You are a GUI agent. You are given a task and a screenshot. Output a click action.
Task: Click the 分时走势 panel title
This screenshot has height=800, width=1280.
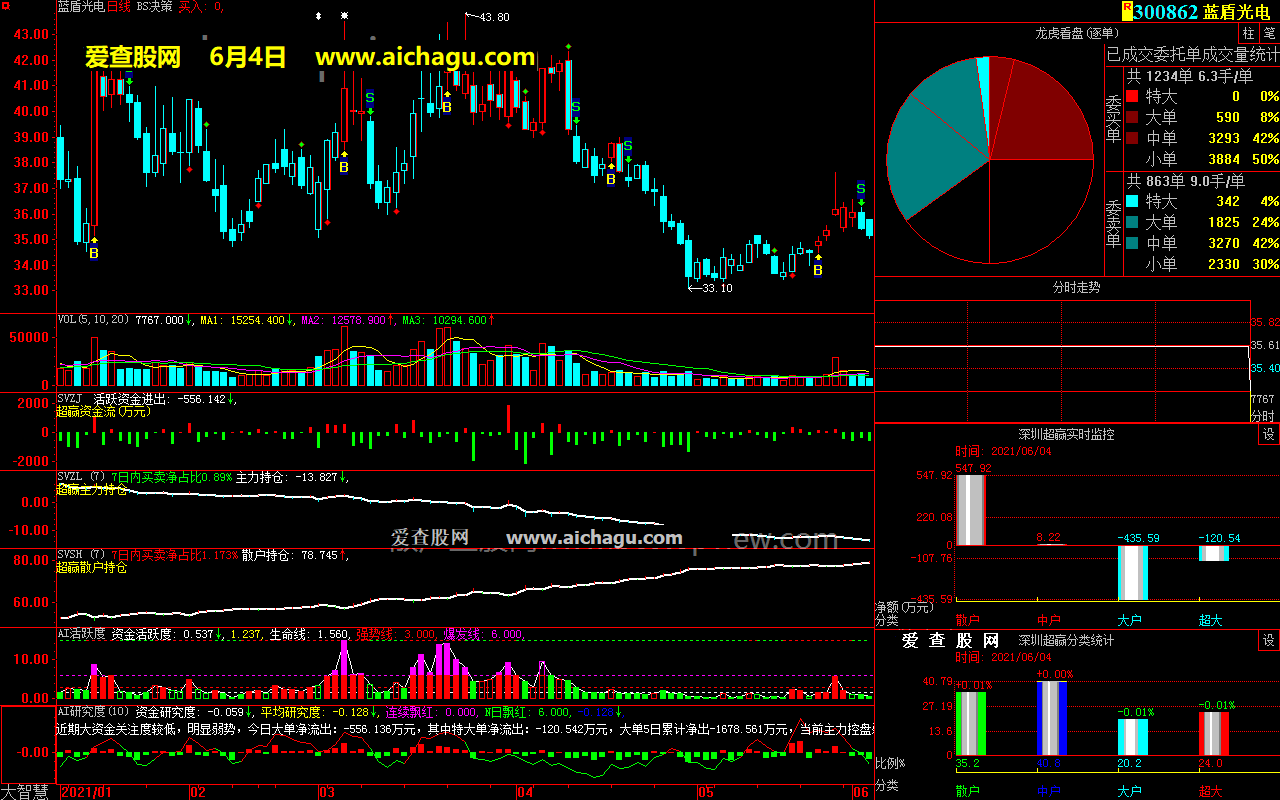(x=1077, y=287)
